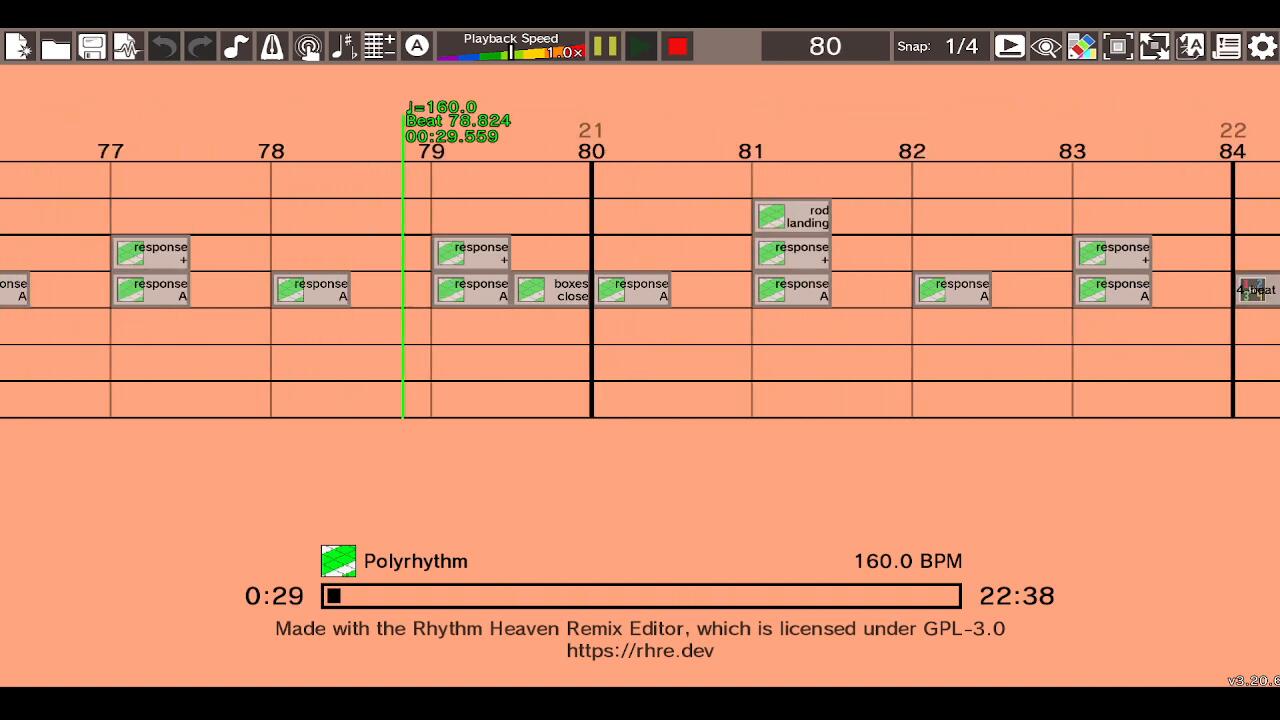Open the metronome tool
Viewport: 1280px width, 720px height.
pyautogui.click(x=272, y=47)
